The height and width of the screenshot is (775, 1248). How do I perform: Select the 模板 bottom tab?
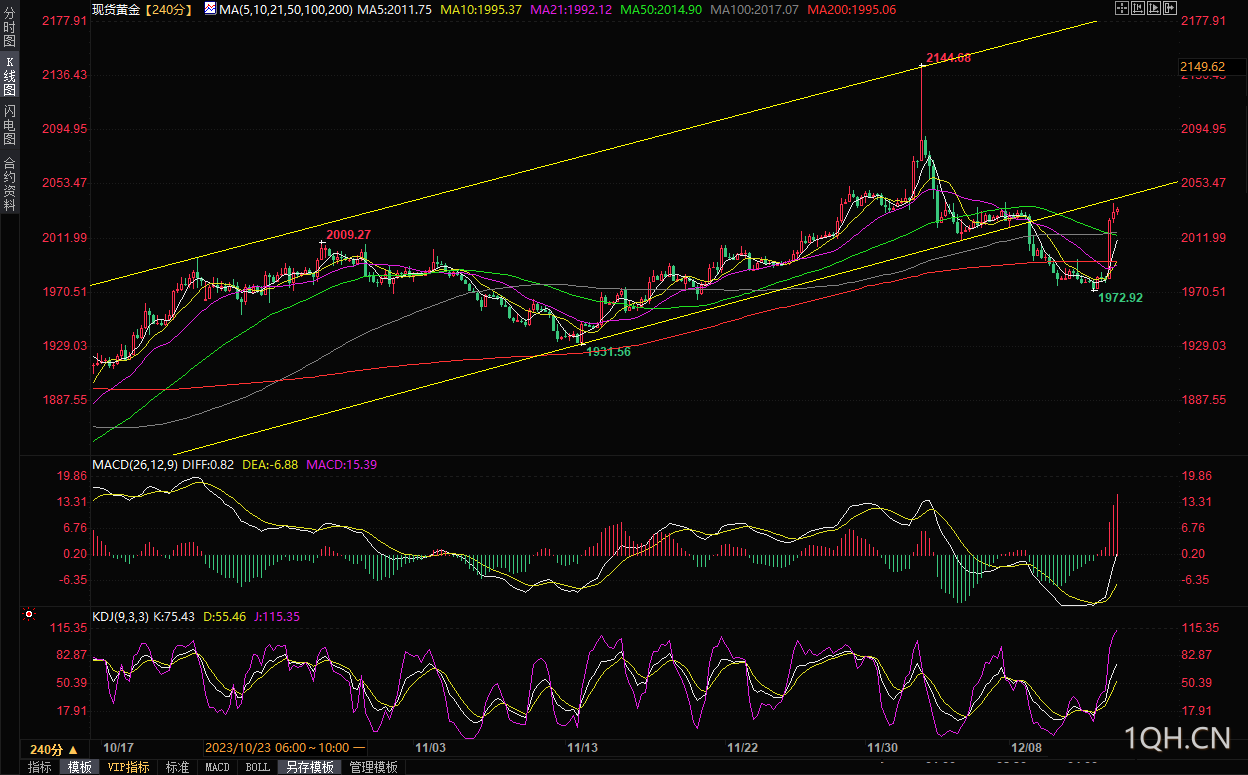point(79,767)
